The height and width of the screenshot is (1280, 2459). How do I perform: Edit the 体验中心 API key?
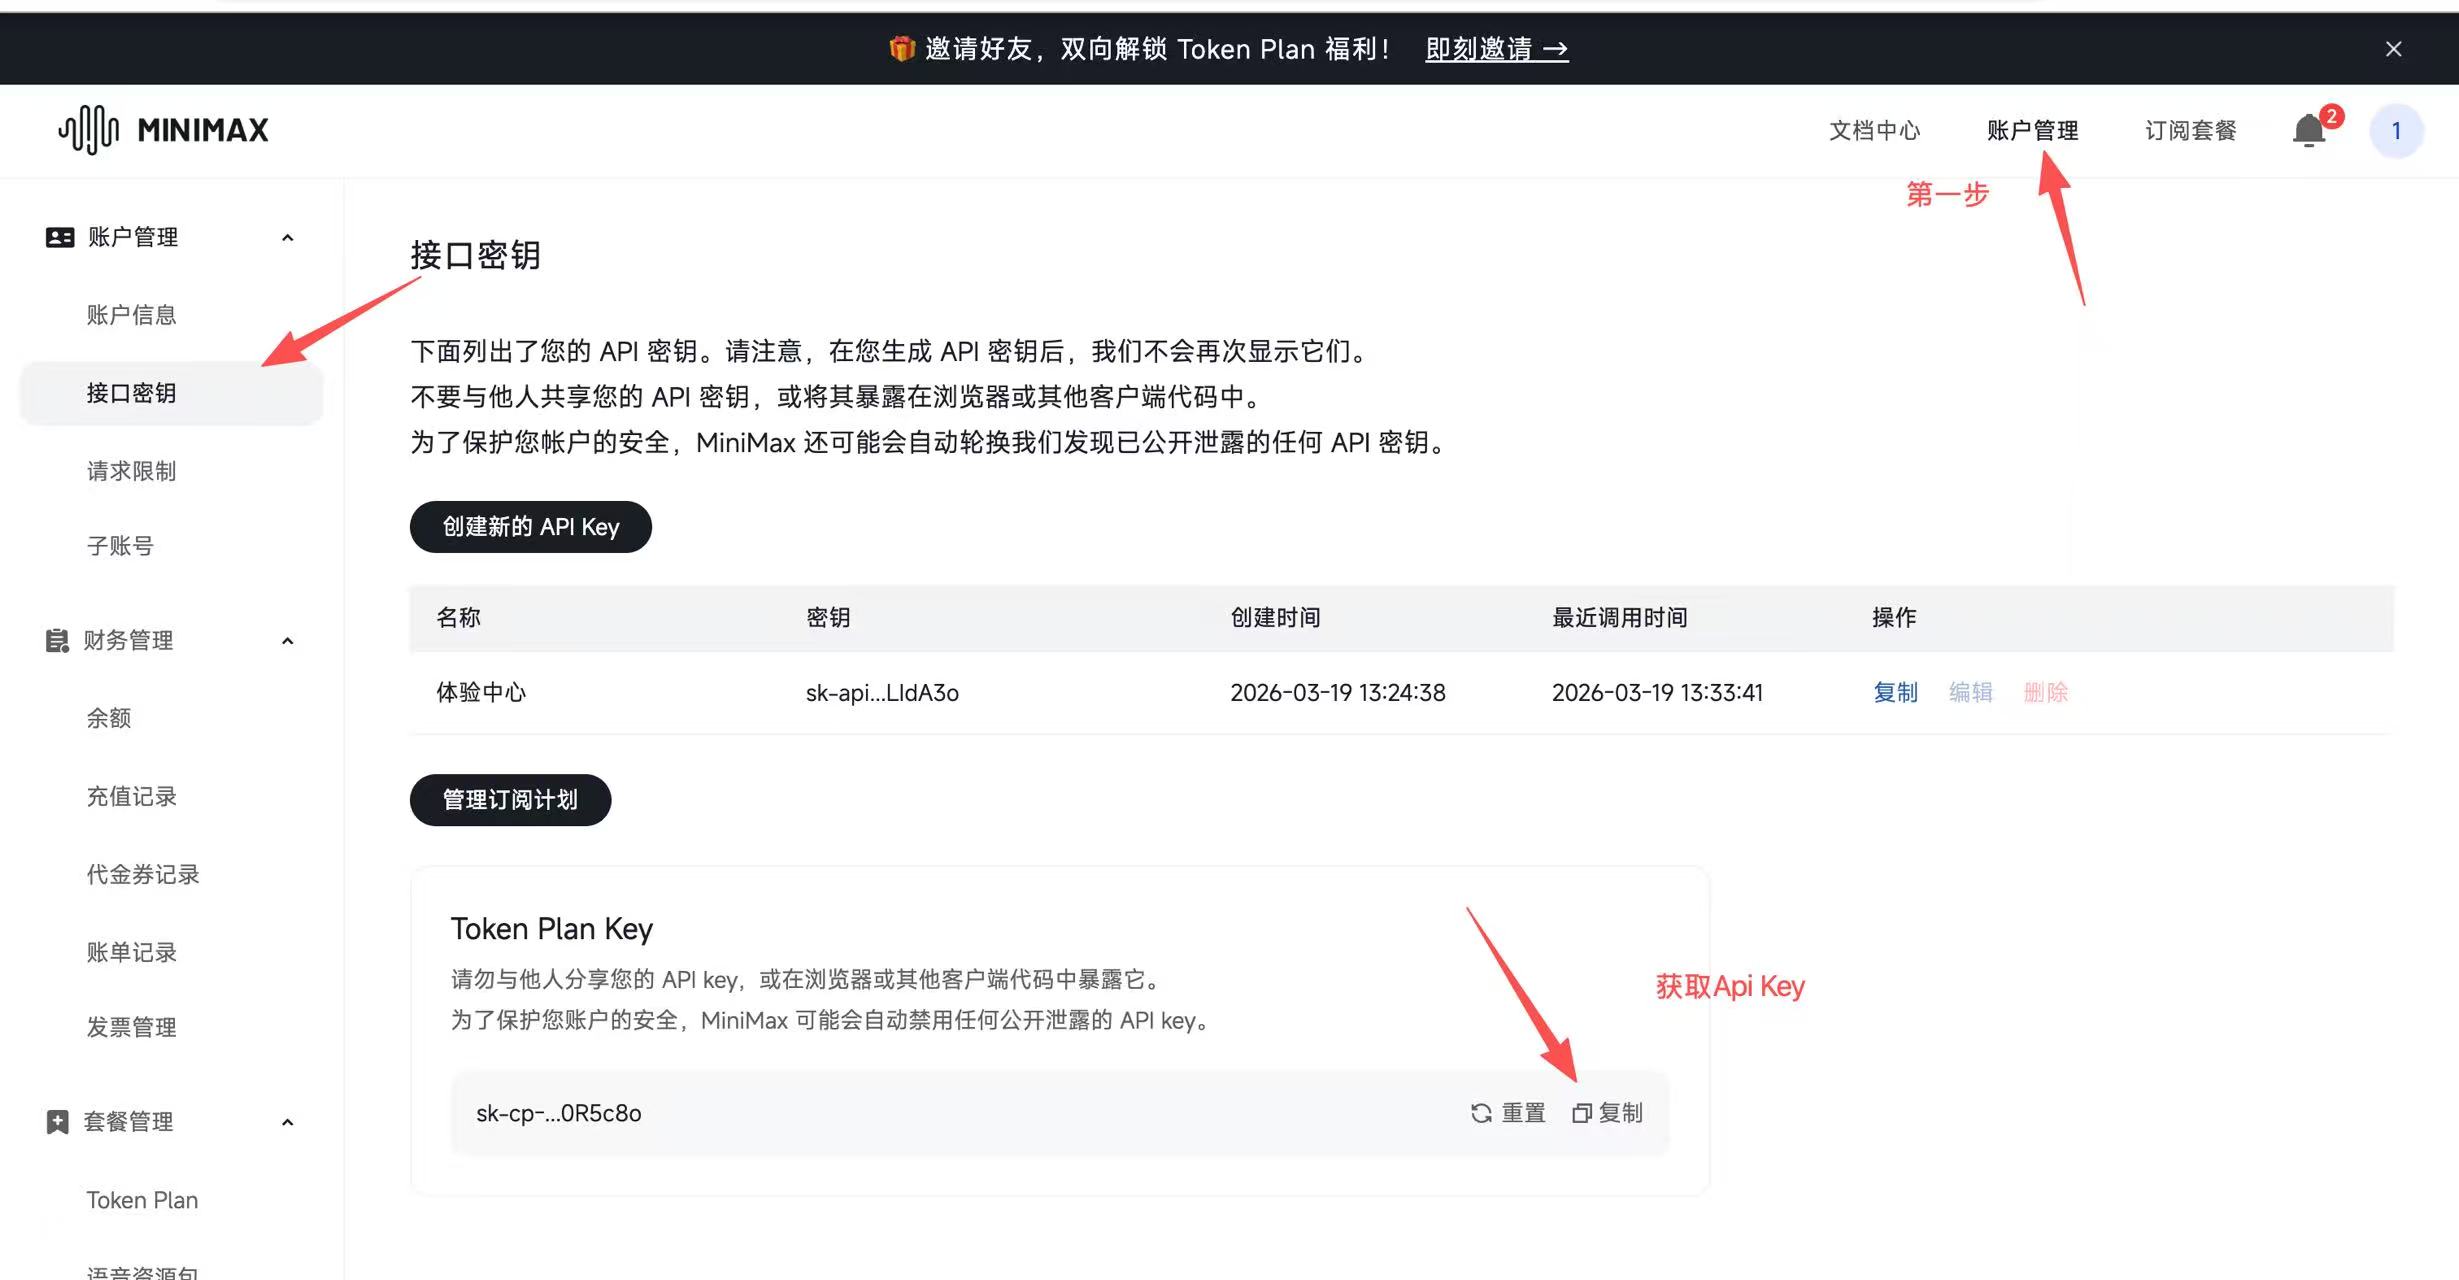[1970, 692]
